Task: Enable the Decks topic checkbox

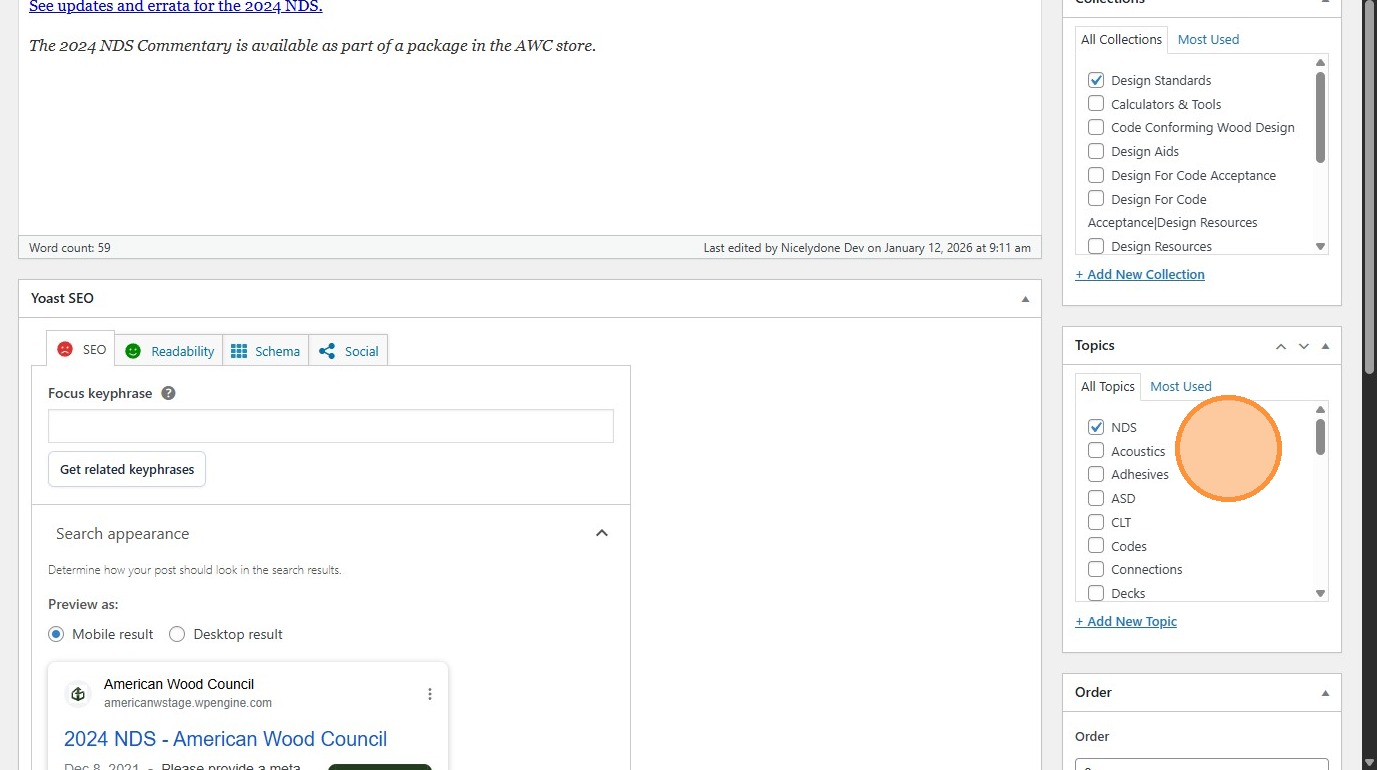Action: tap(1096, 593)
